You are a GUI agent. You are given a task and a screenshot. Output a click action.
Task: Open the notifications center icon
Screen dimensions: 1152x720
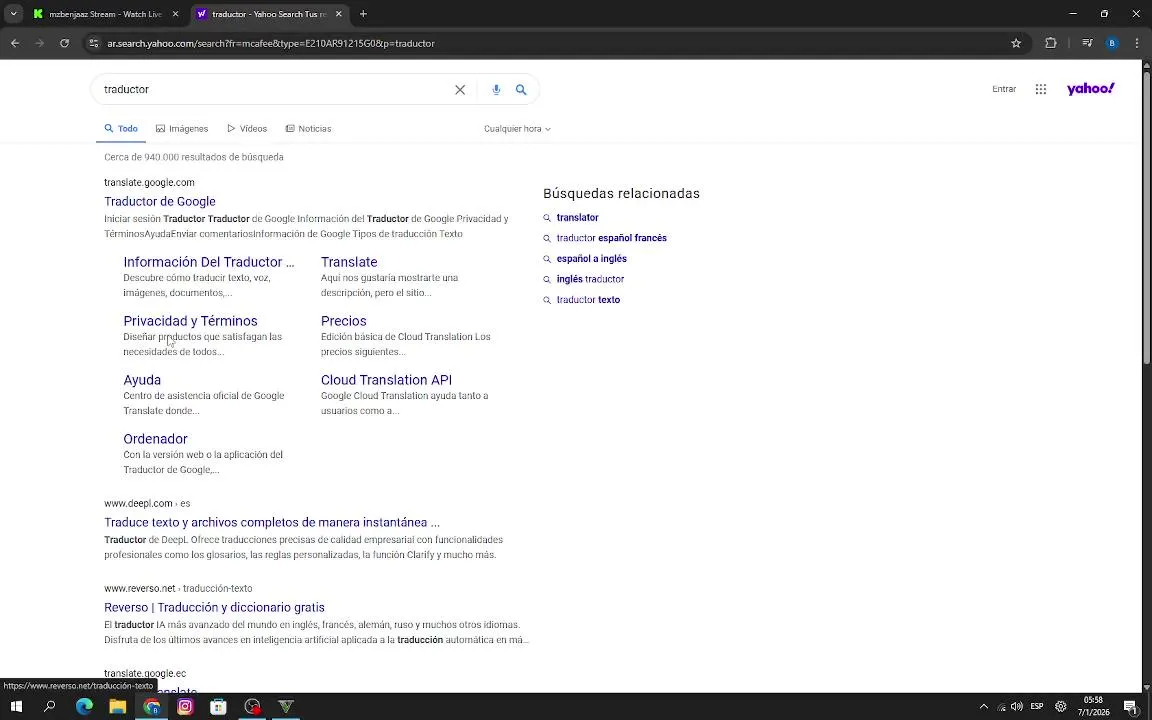click(1131, 707)
